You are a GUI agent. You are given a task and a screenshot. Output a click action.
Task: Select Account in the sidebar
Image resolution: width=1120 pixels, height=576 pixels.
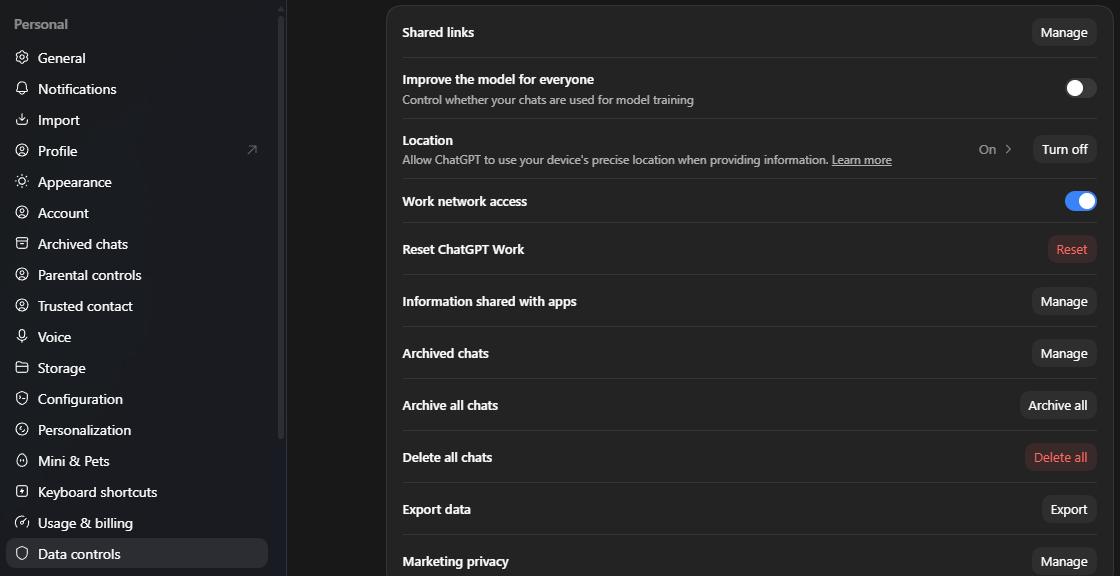tap(136, 213)
